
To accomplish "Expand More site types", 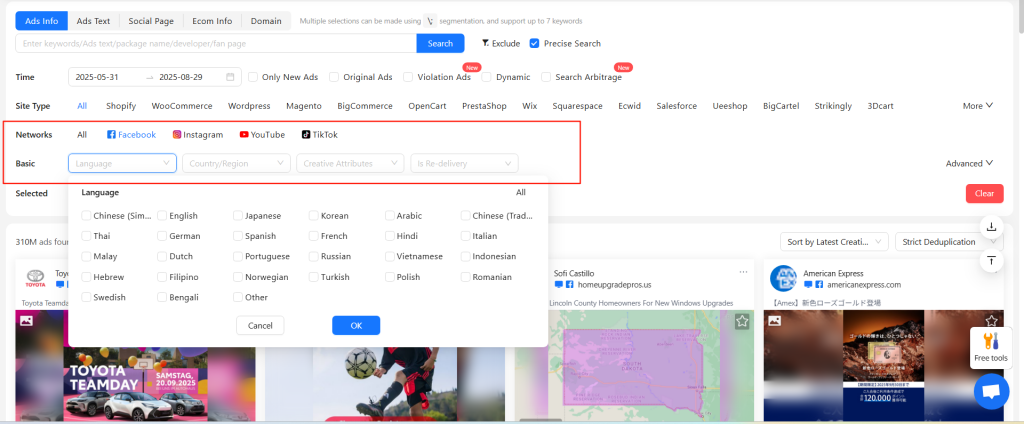I will click(x=978, y=106).
